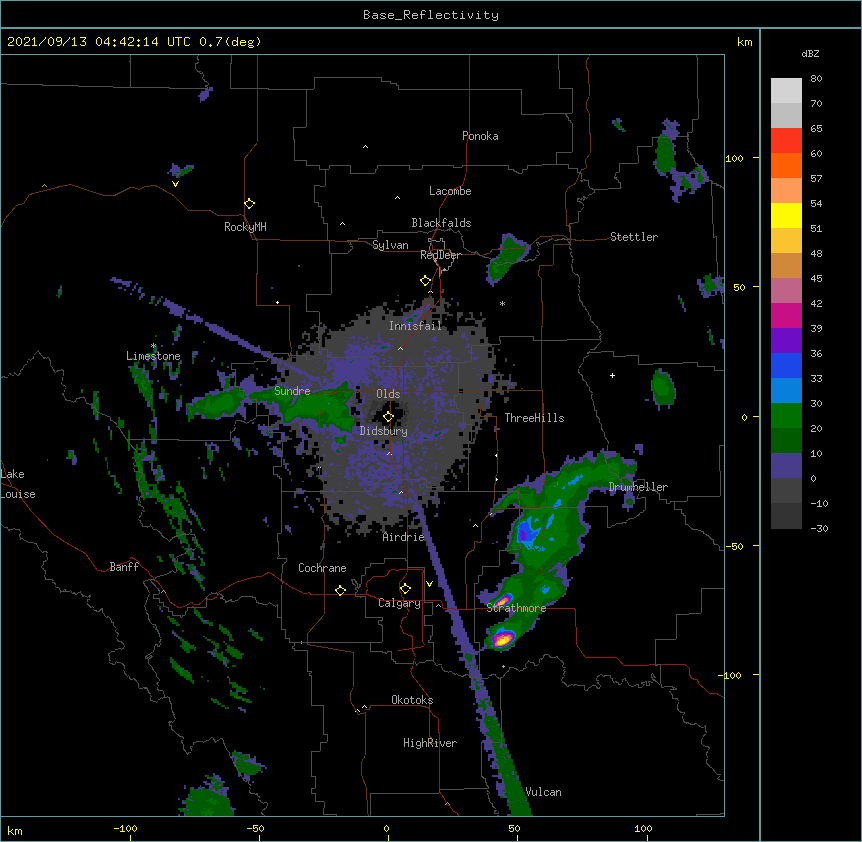Click the magenta 39 dBZ legend swatch

786,315
